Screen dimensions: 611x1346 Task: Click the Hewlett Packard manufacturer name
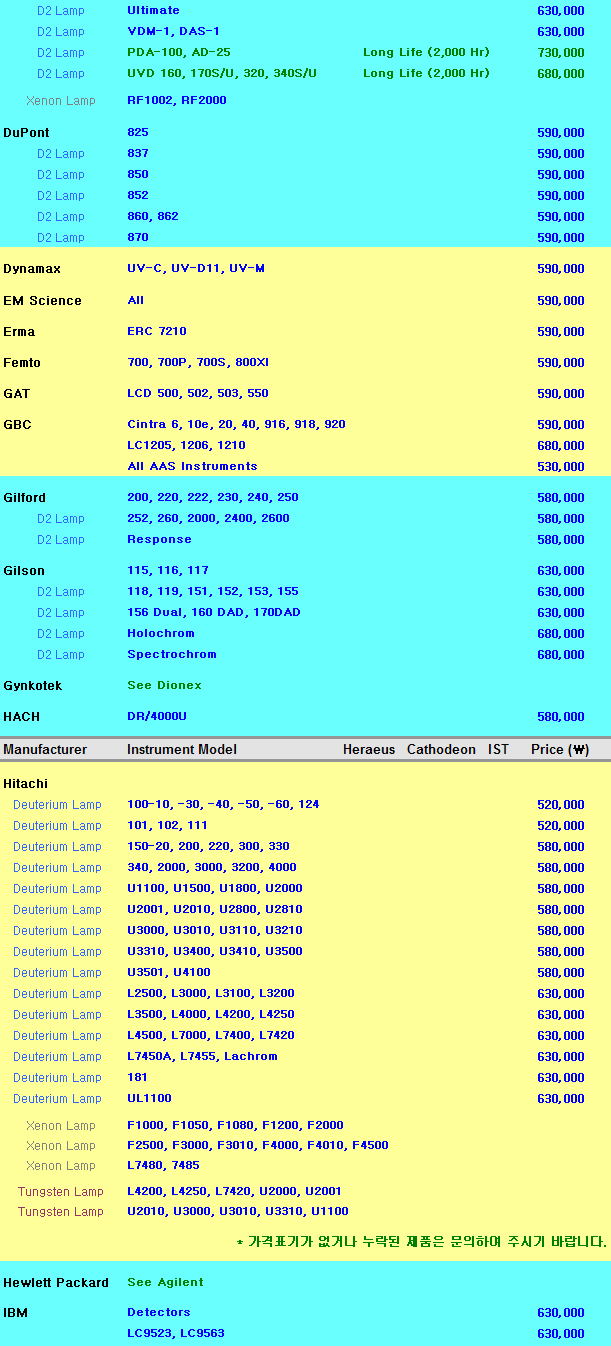(x=56, y=1283)
